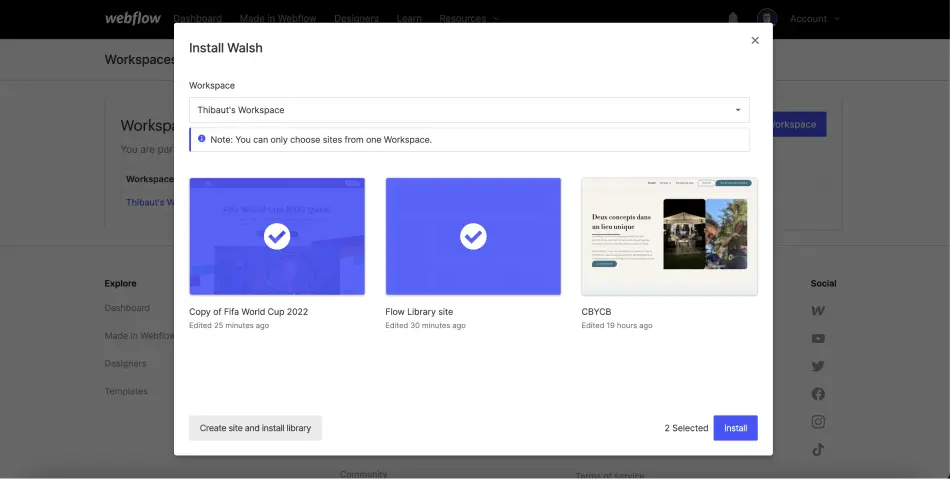Click the user avatar picture
This screenshot has height=479, width=950.
click(x=767, y=18)
